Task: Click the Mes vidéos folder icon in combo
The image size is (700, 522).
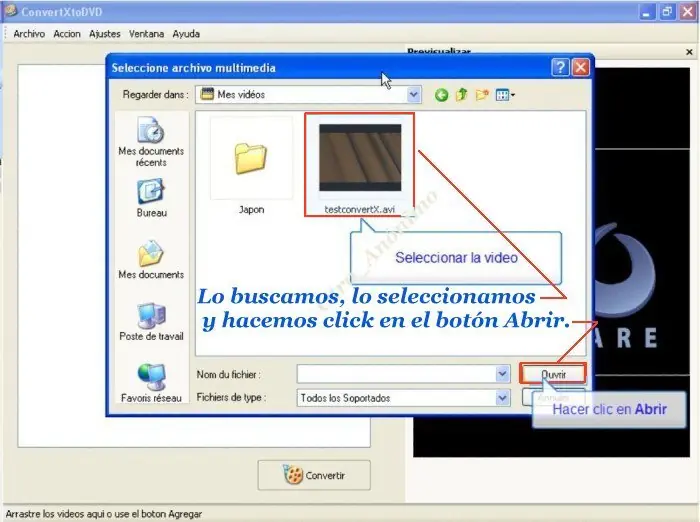Action: 207,94
